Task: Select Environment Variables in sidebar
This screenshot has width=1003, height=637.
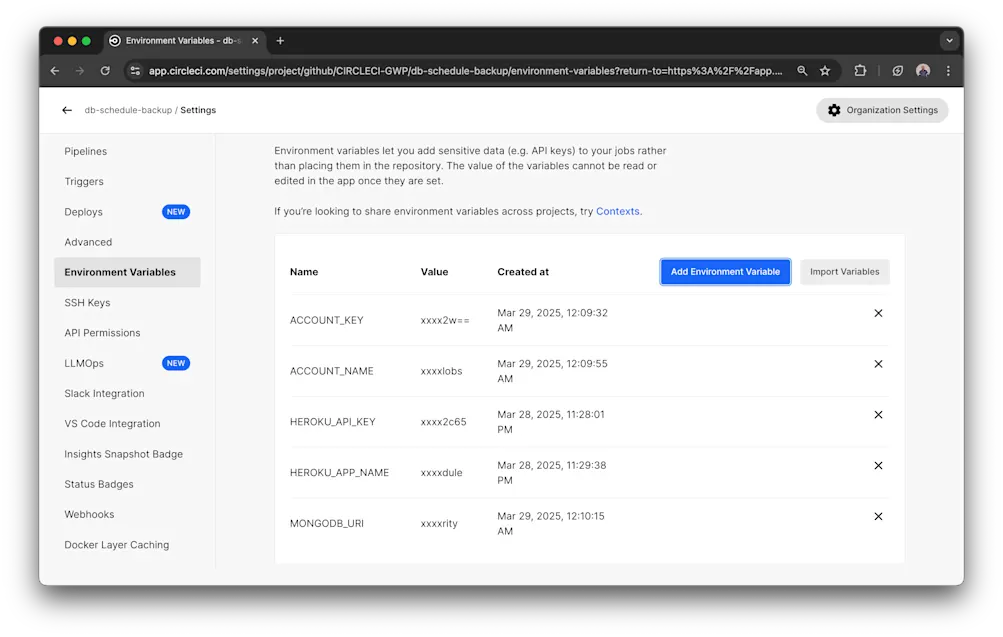Action: (x=127, y=272)
